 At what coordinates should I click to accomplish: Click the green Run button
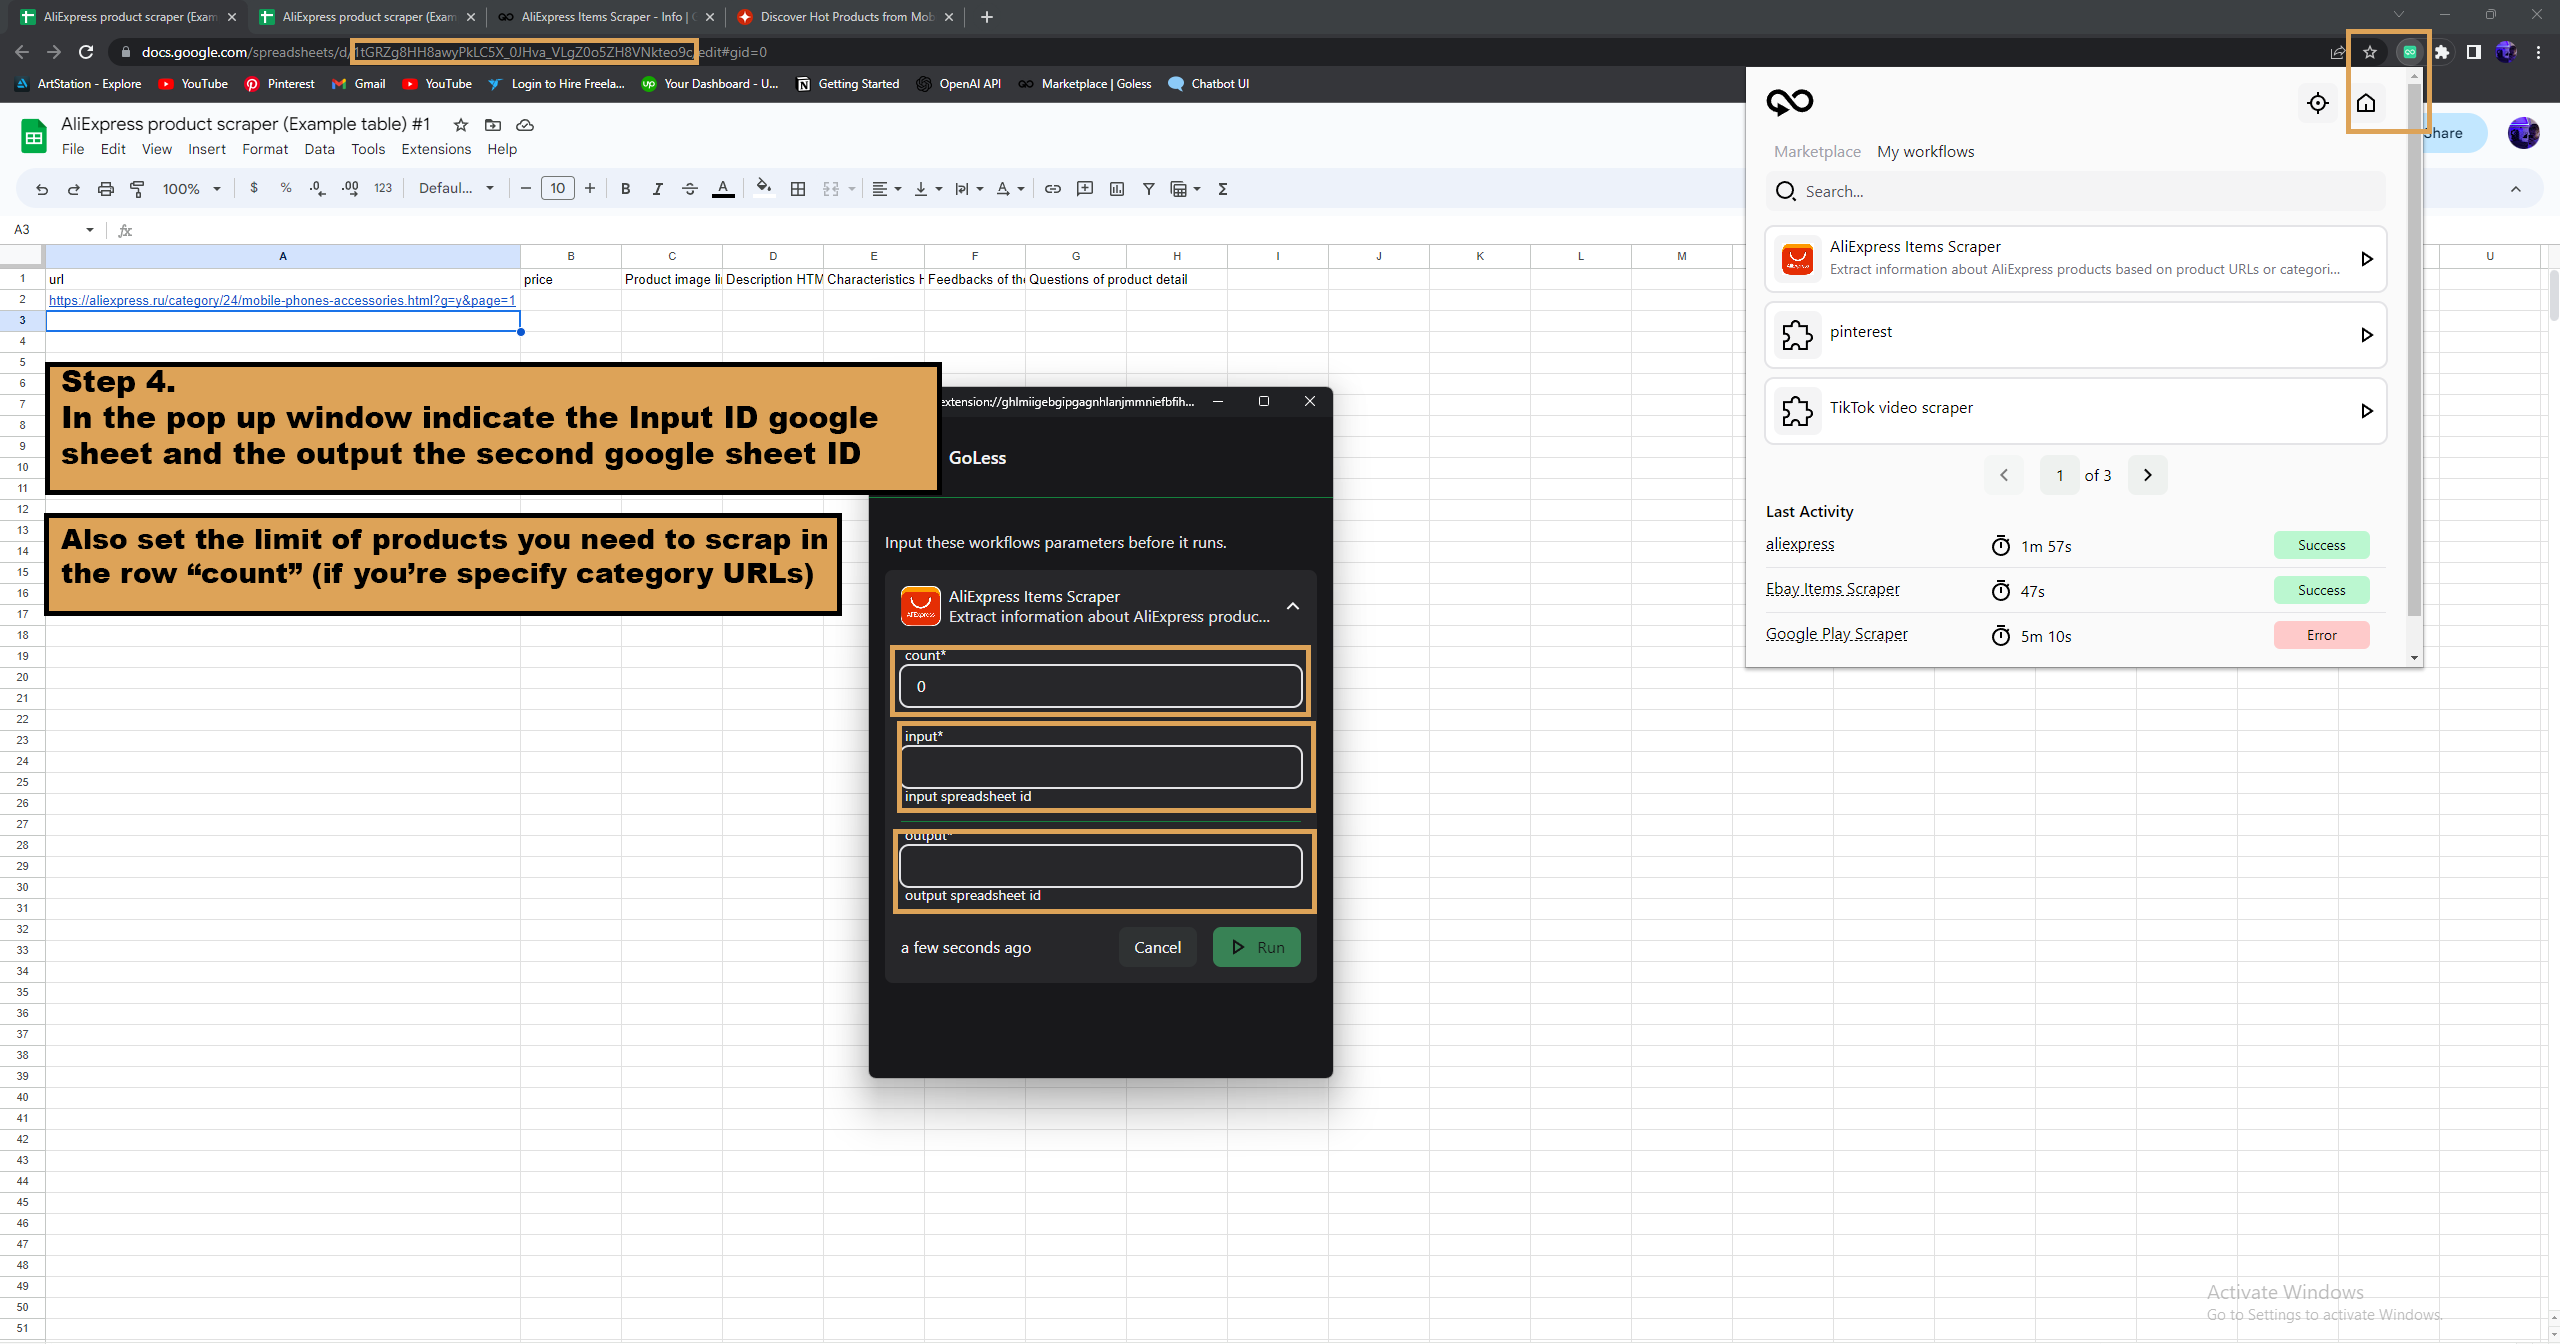(1257, 947)
